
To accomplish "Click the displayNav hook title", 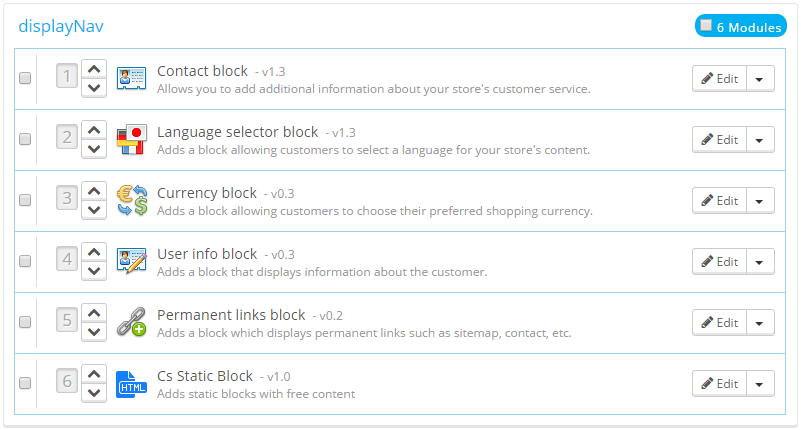I will pyautogui.click(x=61, y=26).
